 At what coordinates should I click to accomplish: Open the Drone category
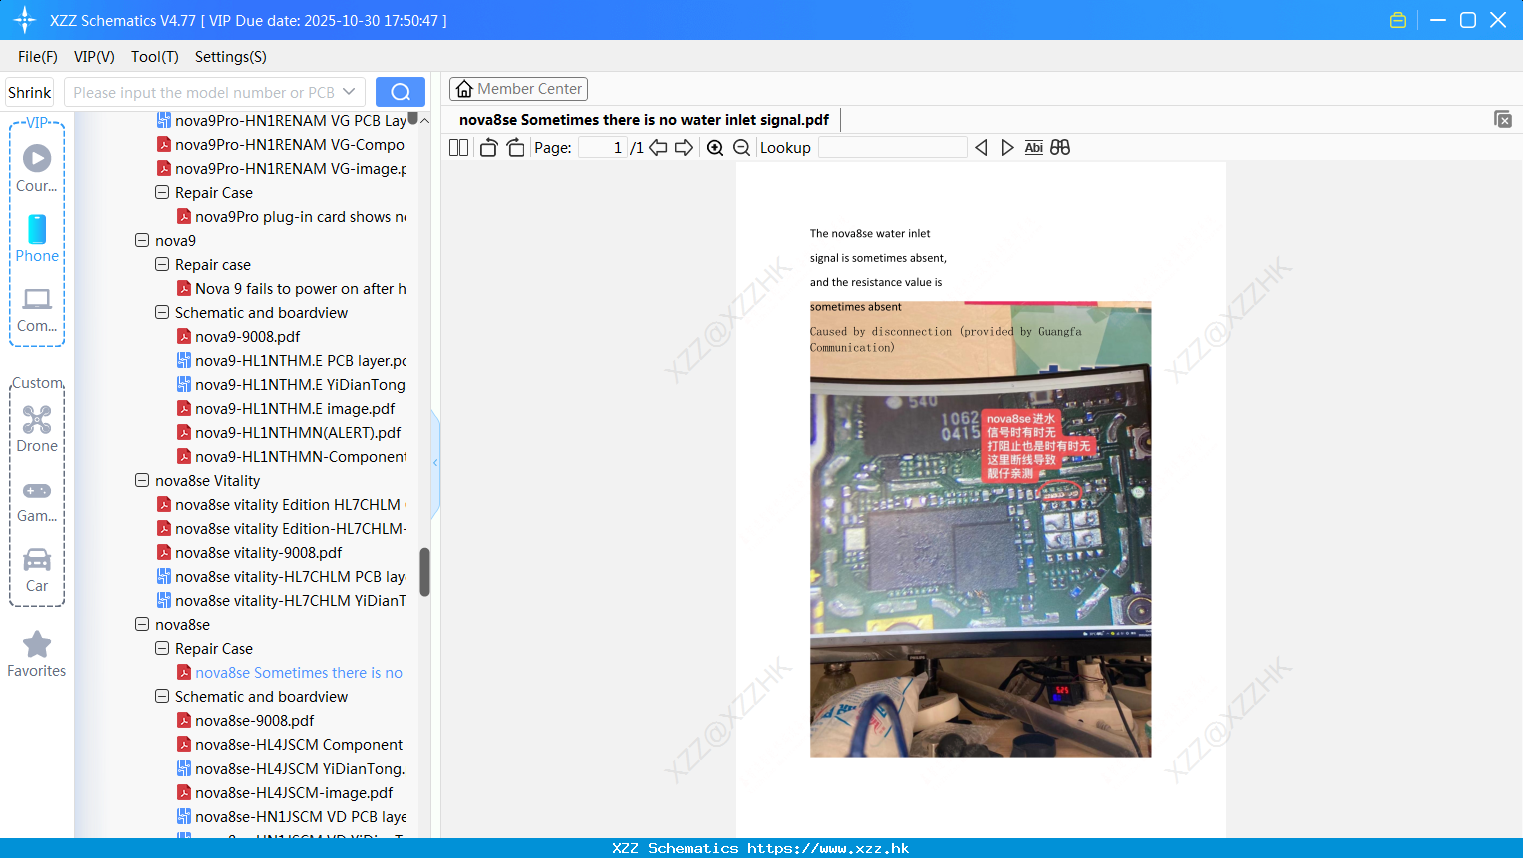point(37,429)
